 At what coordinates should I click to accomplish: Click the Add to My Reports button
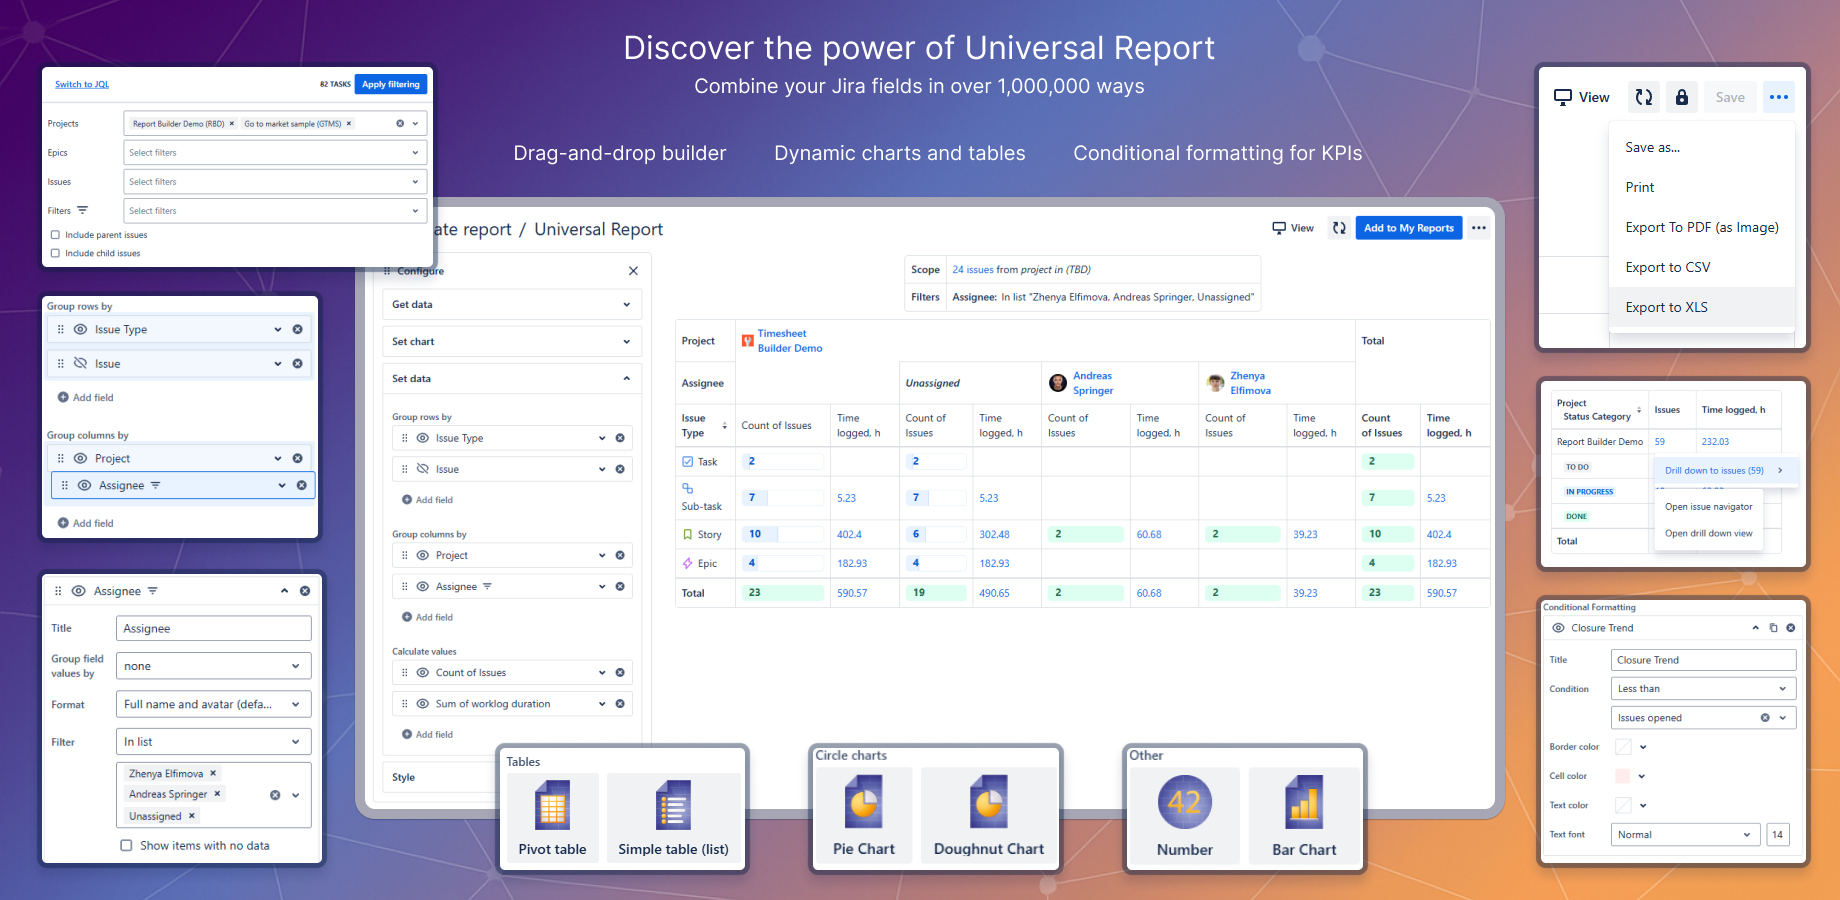pyautogui.click(x=1408, y=228)
